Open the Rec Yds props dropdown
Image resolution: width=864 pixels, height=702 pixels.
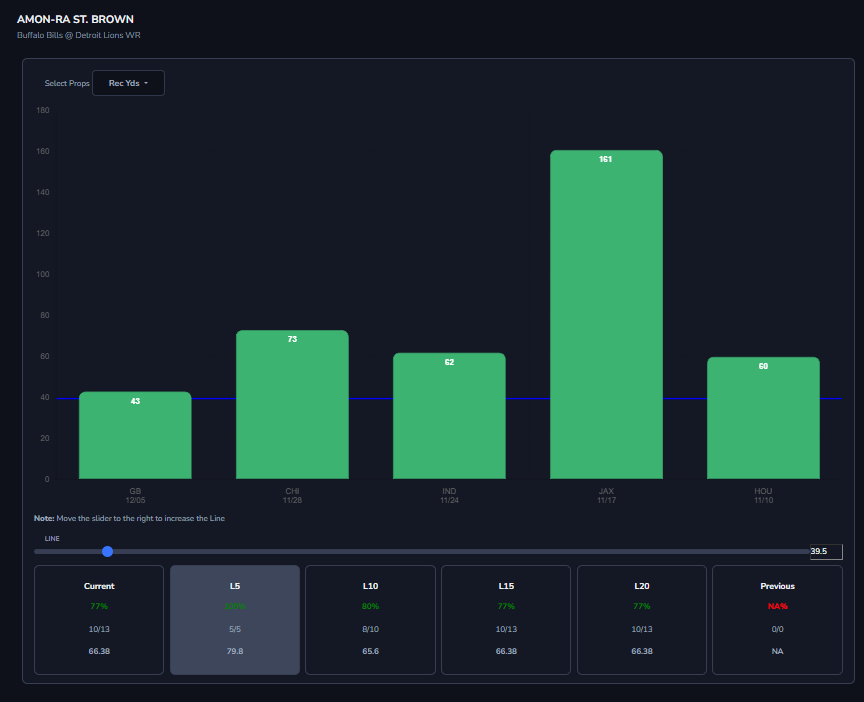coord(128,83)
